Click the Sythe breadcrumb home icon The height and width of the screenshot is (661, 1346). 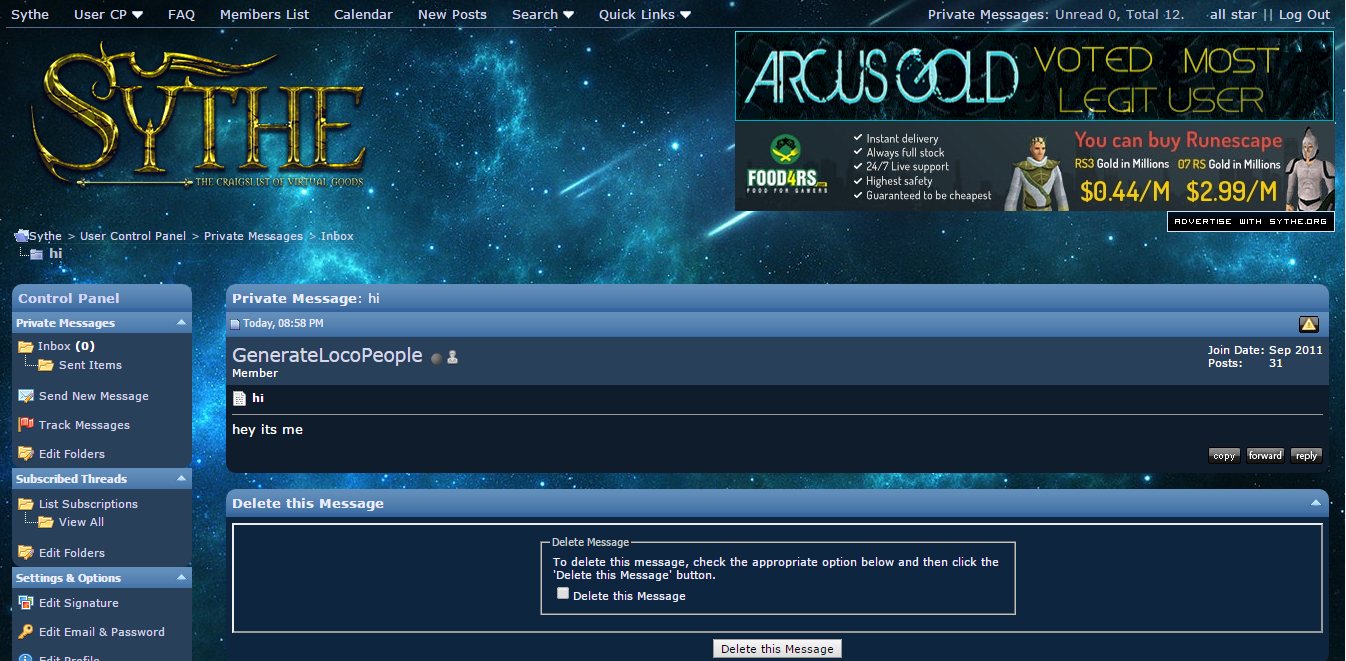point(21,236)
